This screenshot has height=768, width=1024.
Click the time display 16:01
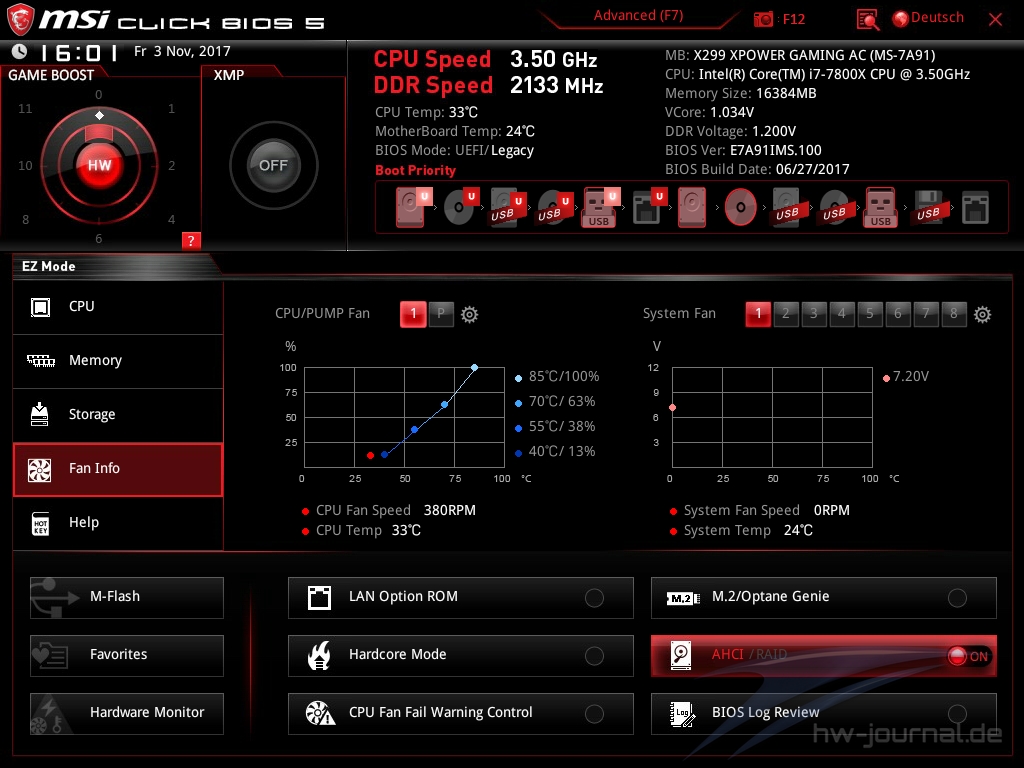tap(79, 52)
